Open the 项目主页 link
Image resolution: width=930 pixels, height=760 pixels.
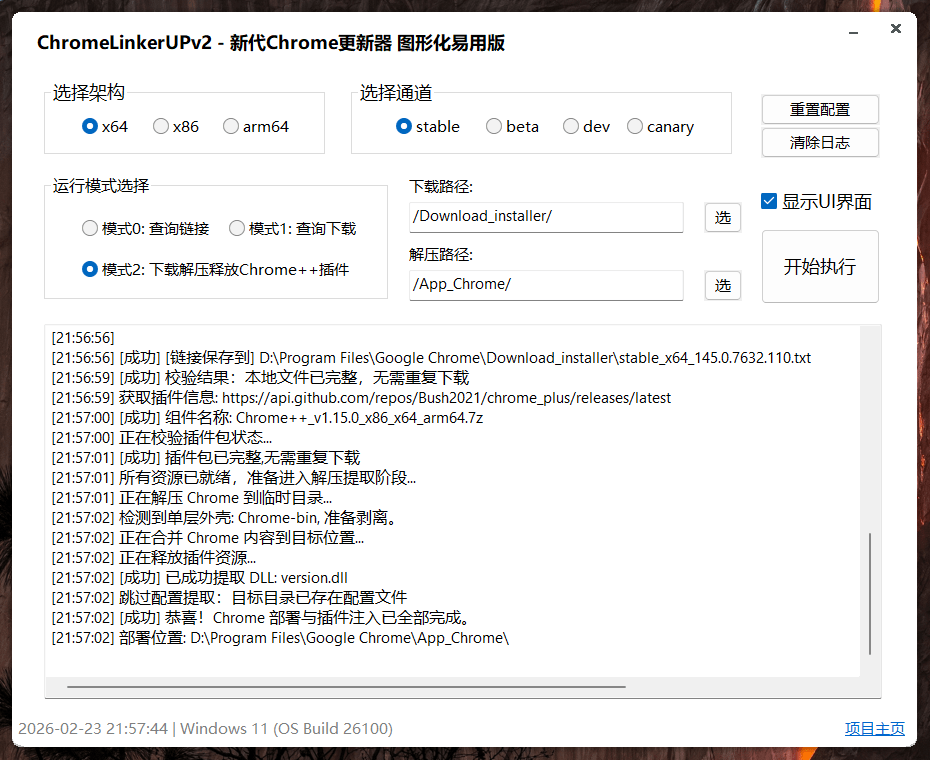click(x=875, y=729)
